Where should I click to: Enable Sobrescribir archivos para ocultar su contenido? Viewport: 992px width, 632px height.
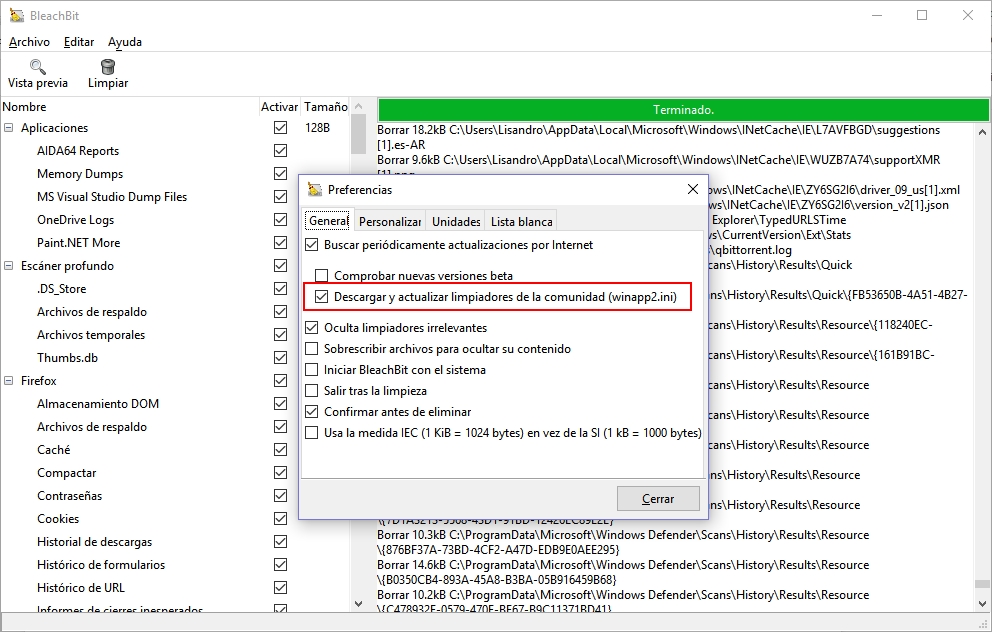click(311, 349)
